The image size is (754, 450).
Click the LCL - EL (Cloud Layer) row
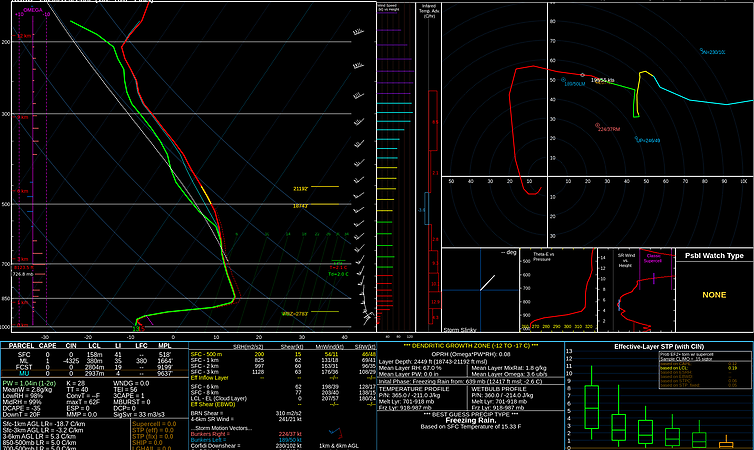click(283, 399)
